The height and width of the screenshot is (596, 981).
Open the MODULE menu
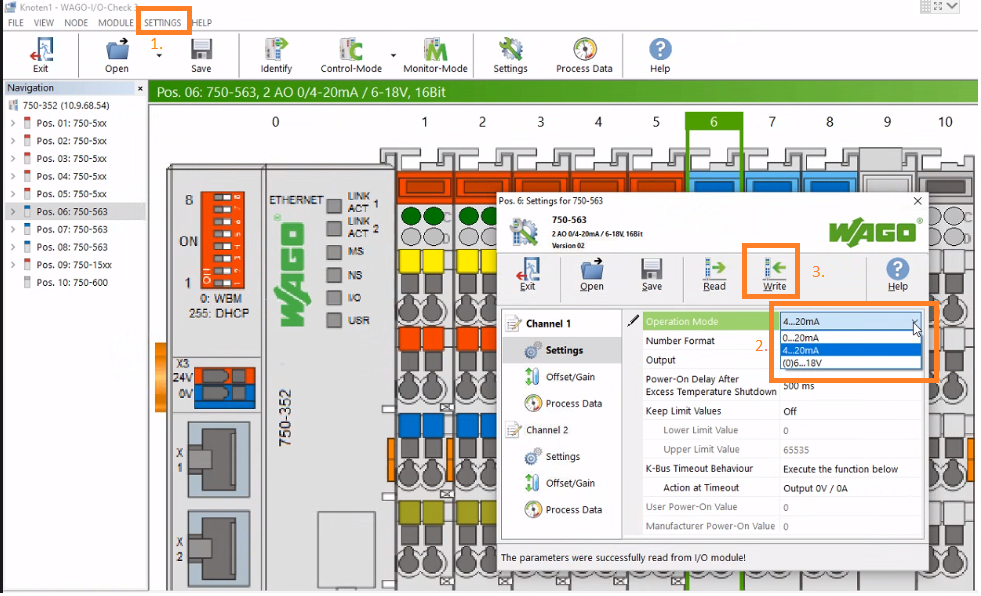tap(116, 23)
